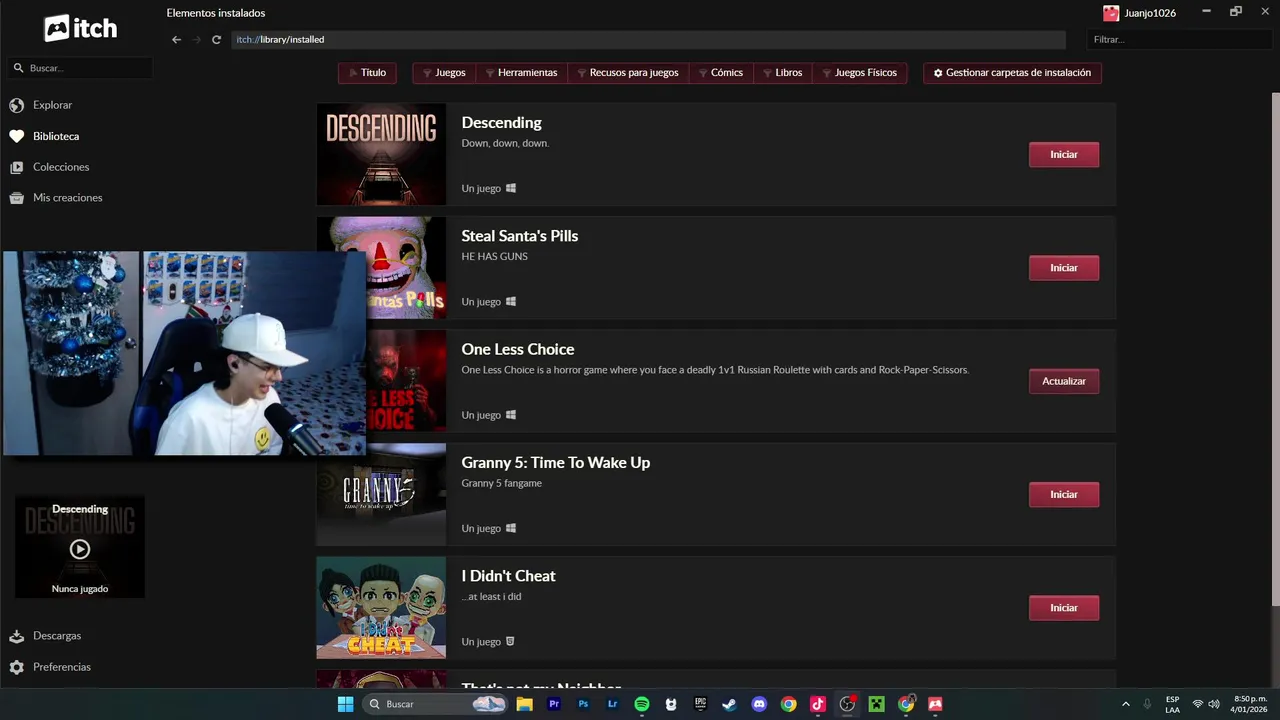
Task: Open TikTok from the taskbar
Action: [817, 704]
